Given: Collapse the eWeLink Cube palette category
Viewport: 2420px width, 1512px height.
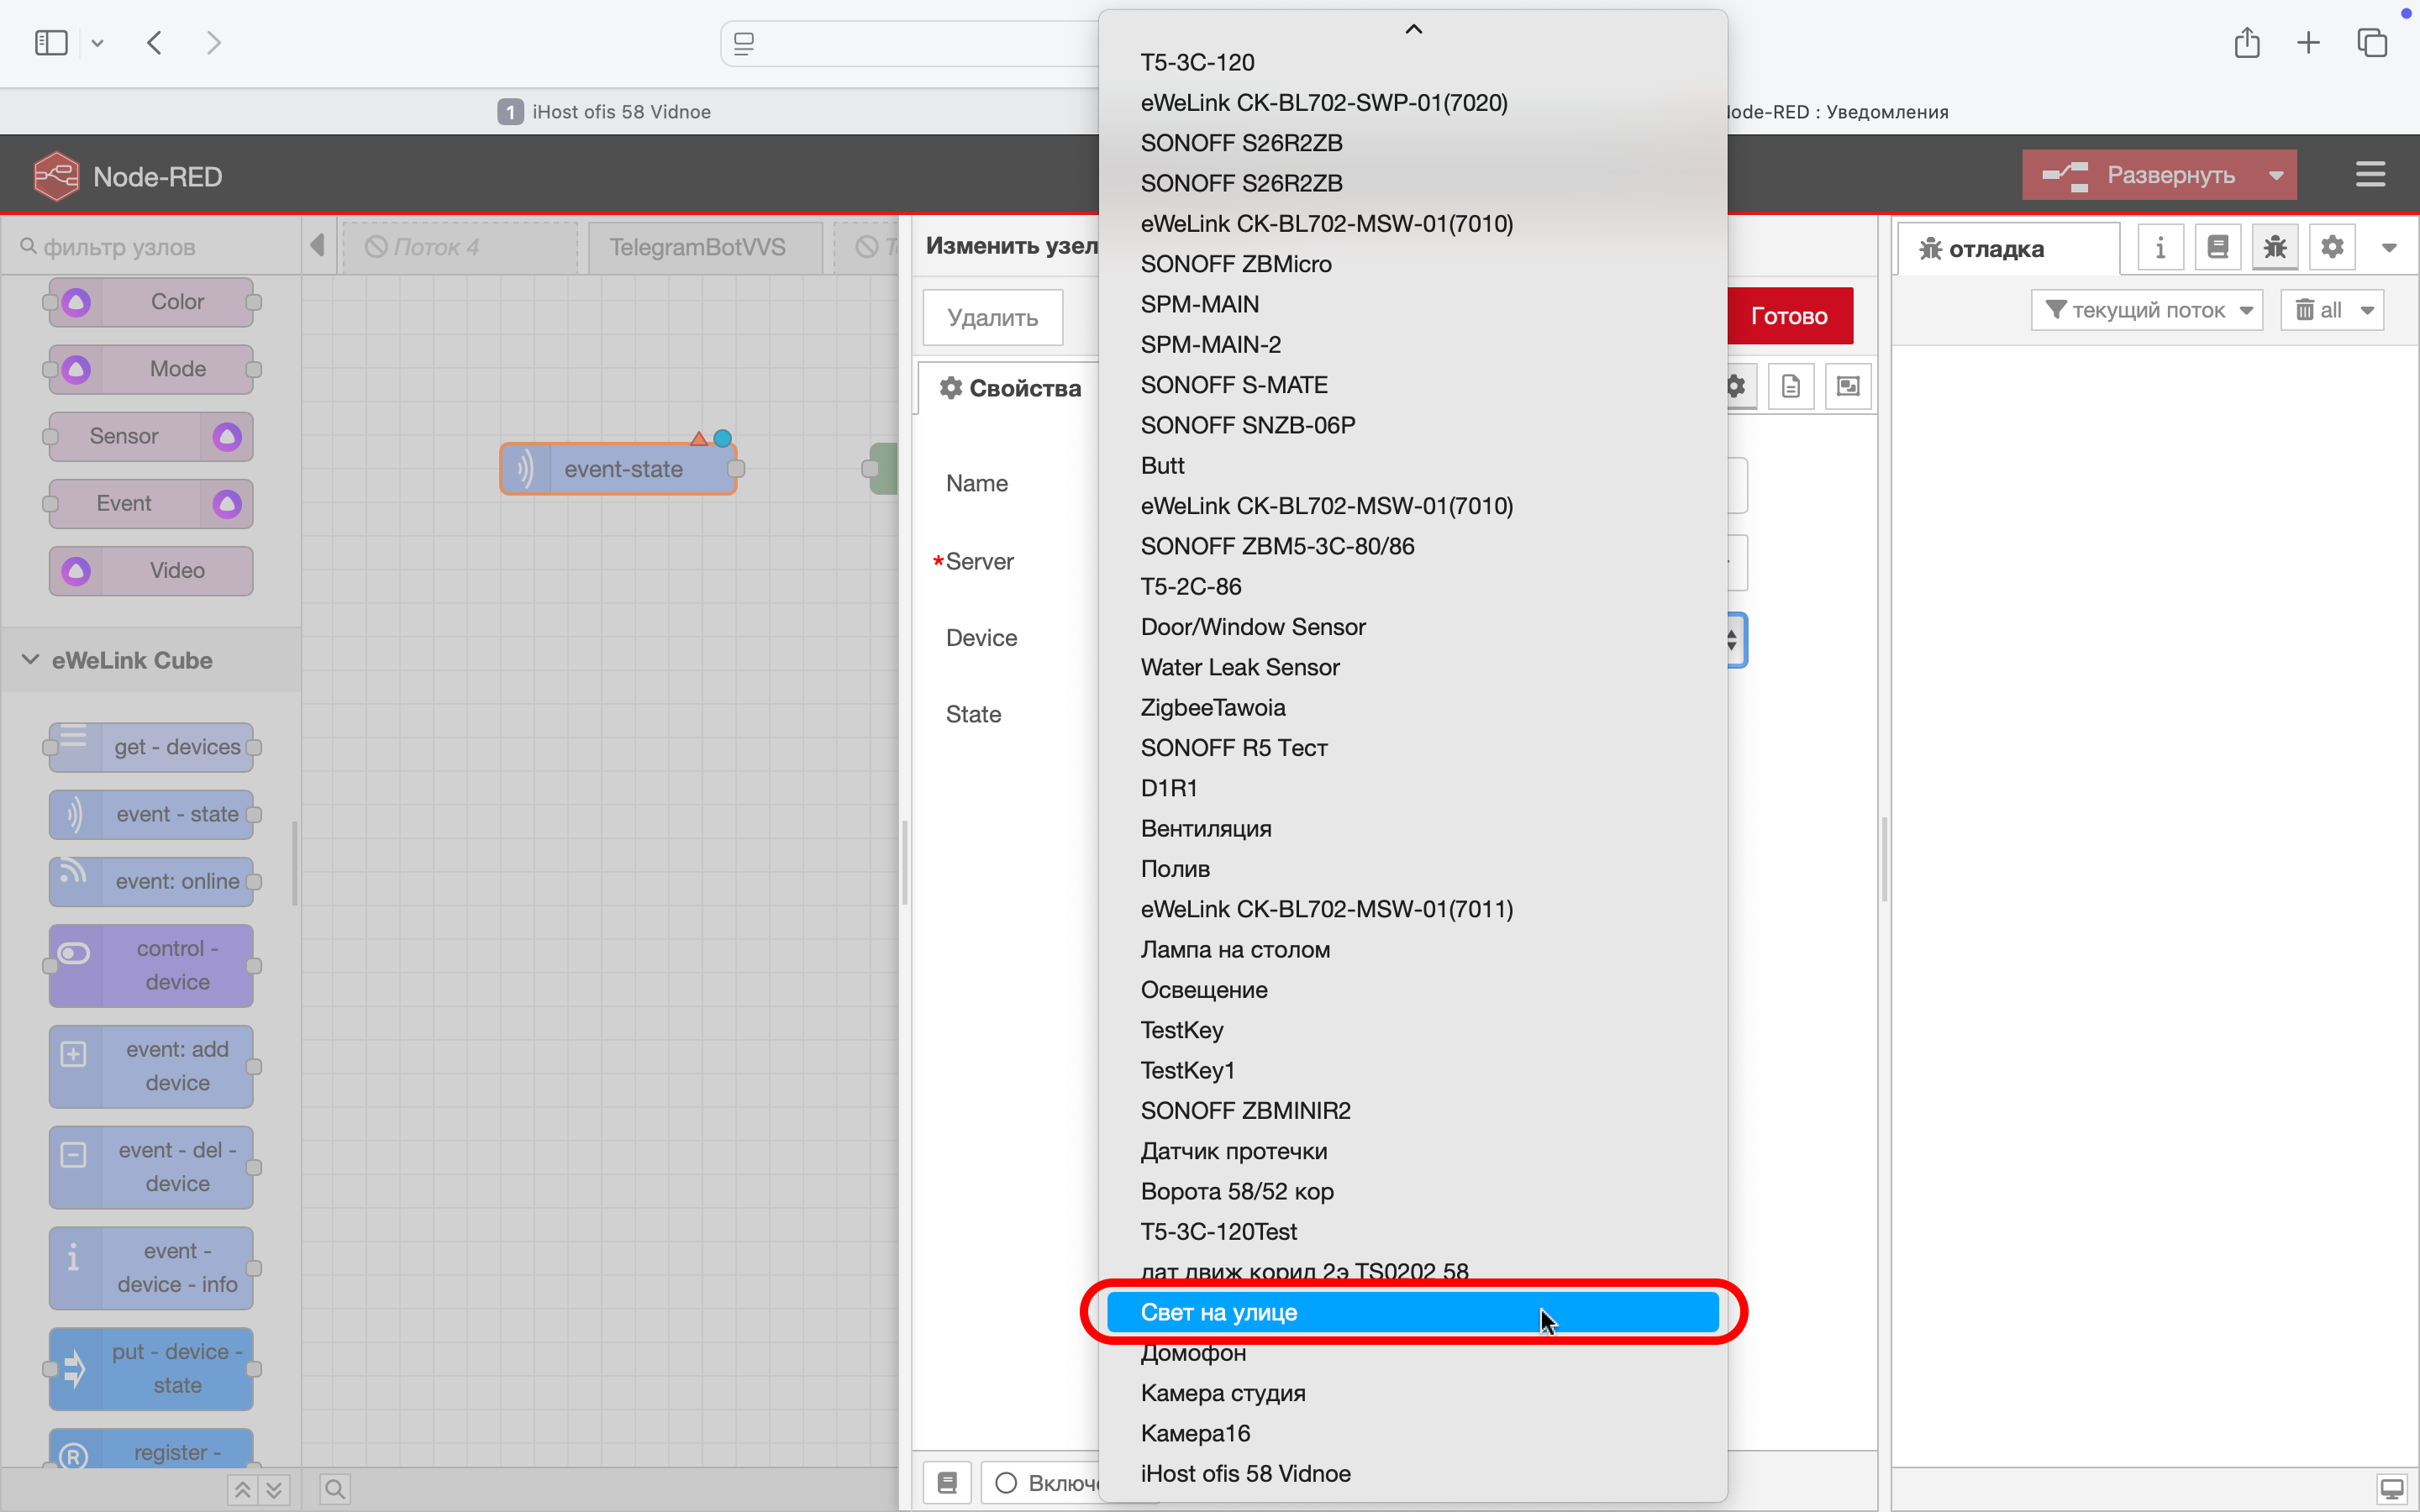Looking at the screenshot, I should [x=30, y=660].
